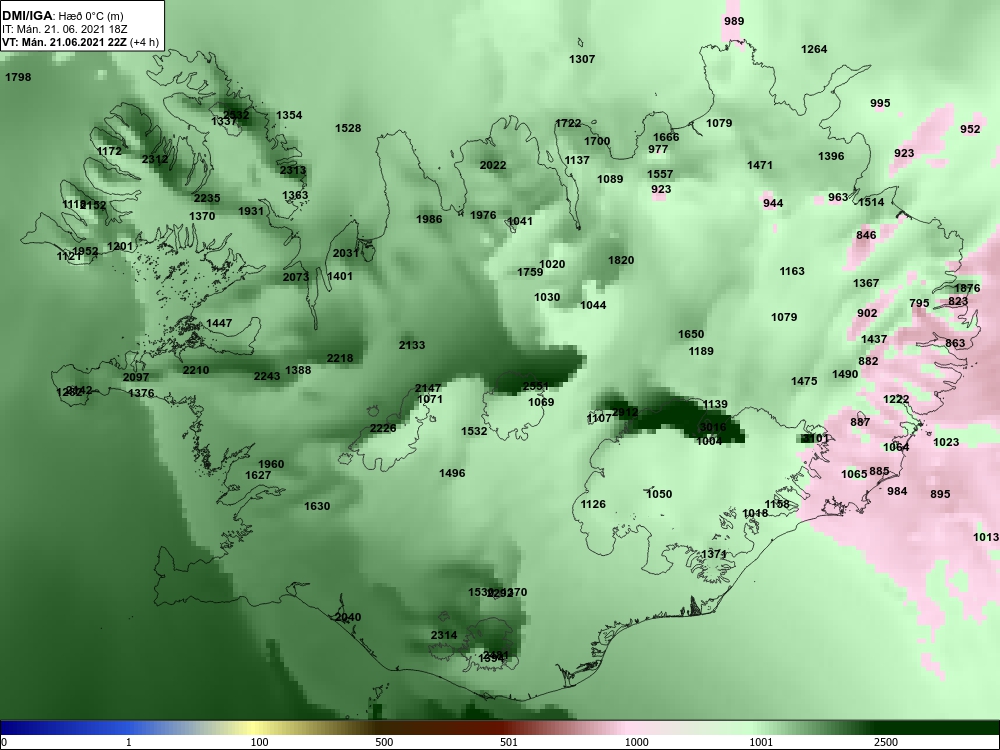Click the 1001 label on the color scale

pyautogui.click(x=761, y=742)
